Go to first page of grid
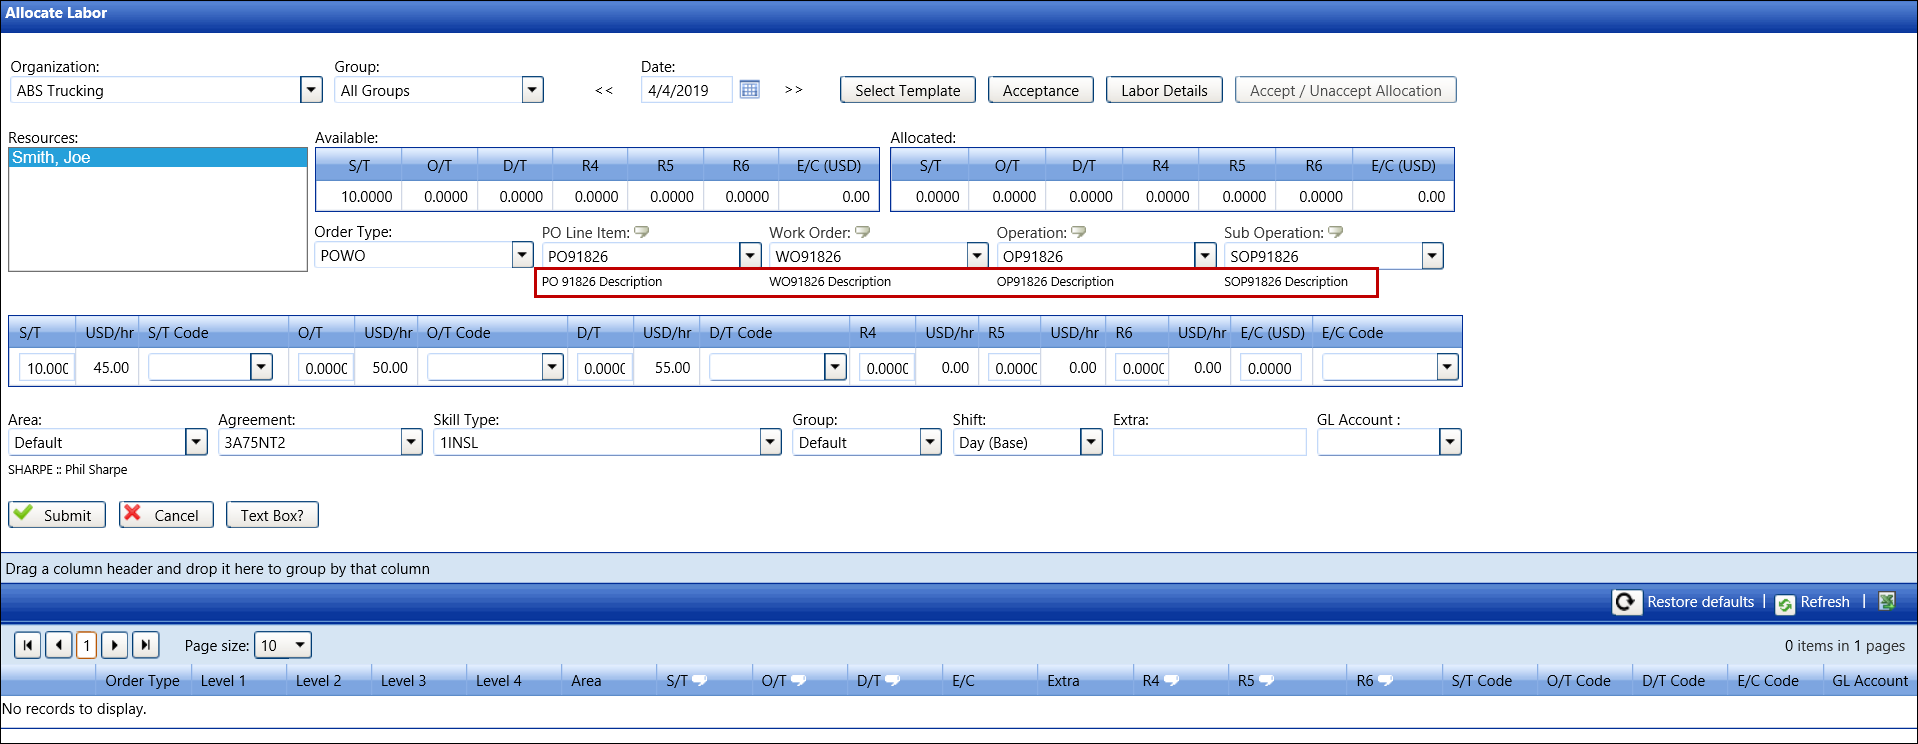 [28, 645]
